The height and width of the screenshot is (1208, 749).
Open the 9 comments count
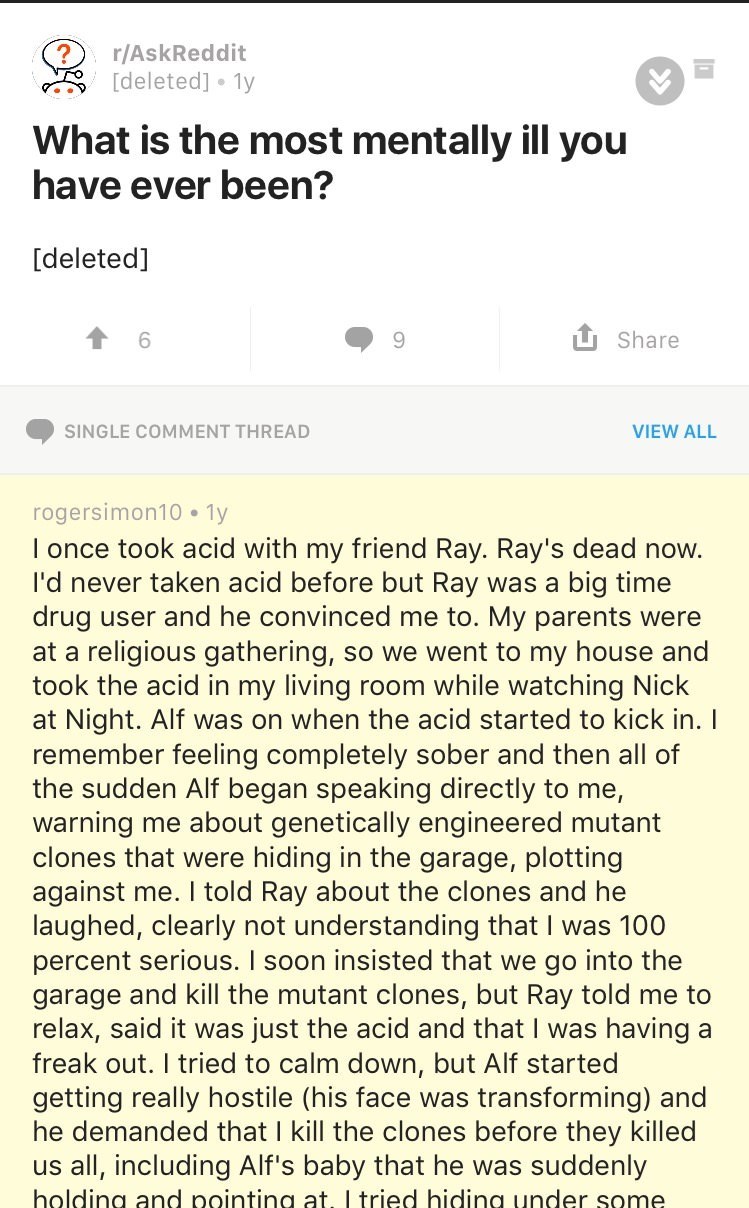[x=399, y=340]
